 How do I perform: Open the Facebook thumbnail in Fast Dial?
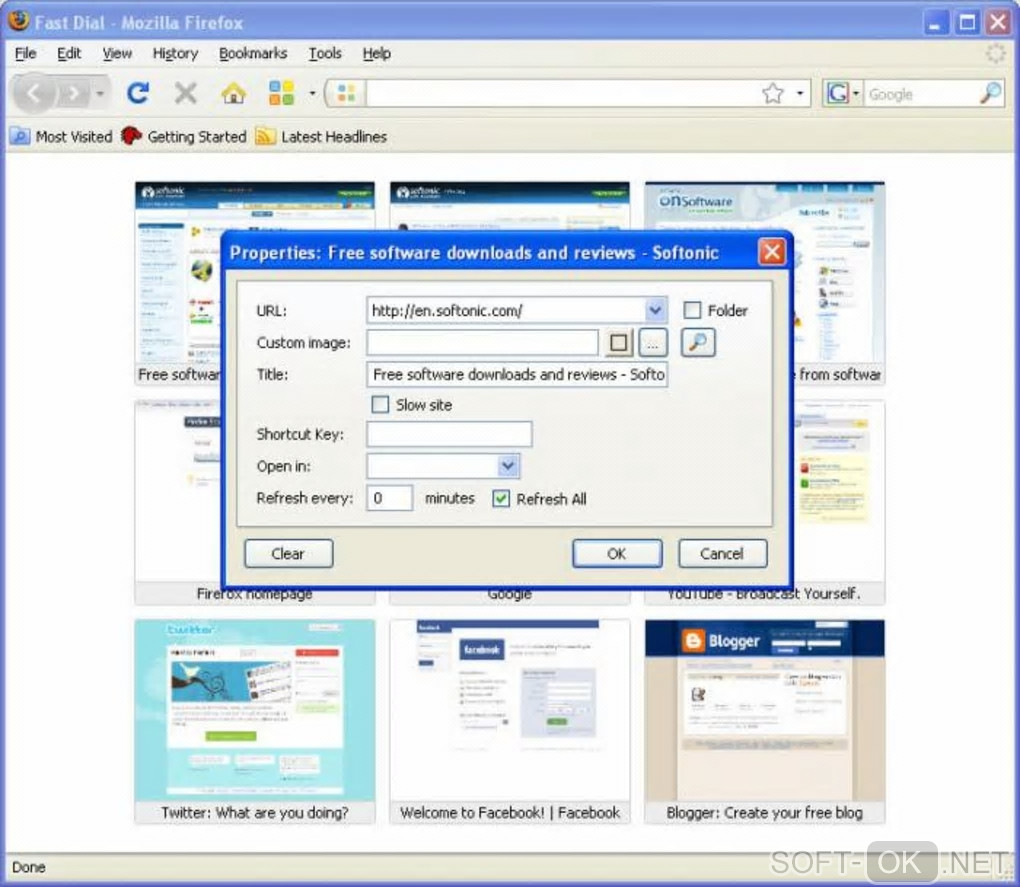point(510,710)
